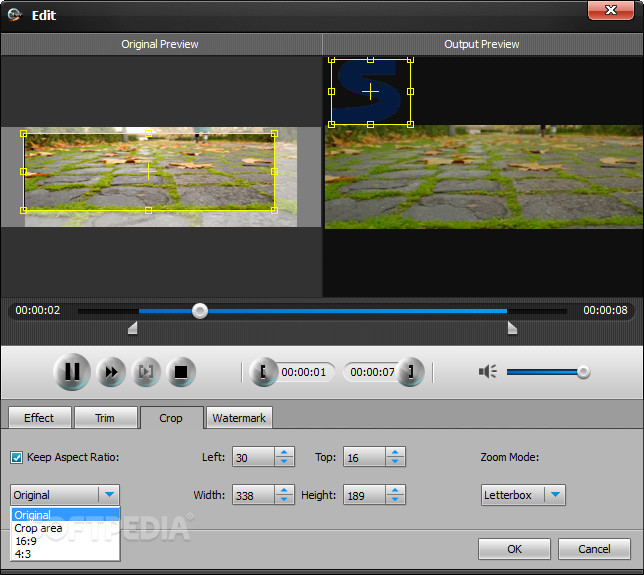Open the Watermark tab
644x575 pixels.
pyautogui.click(x=239, y=418)
